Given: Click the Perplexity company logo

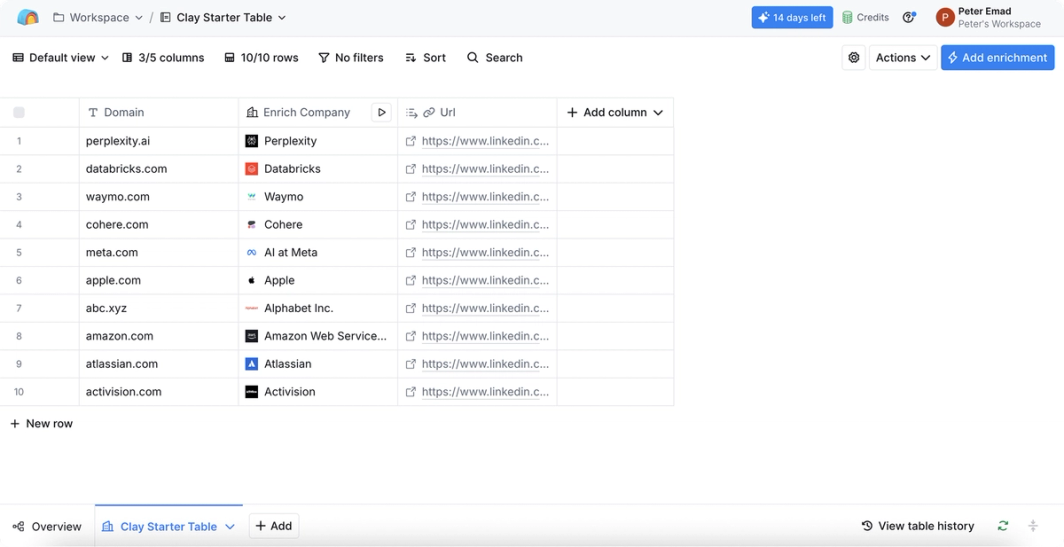Looking at the screenshot, I should [252, 141].
